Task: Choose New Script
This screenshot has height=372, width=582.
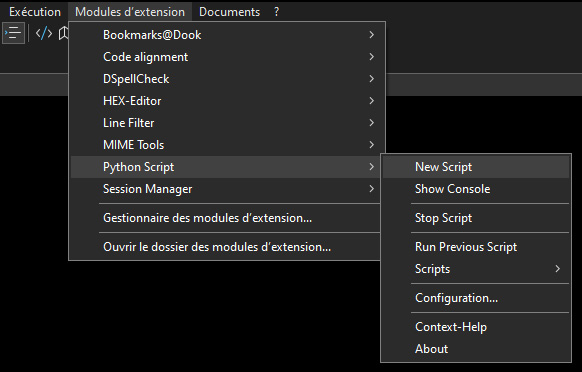Action: click(x=476, y=167)
